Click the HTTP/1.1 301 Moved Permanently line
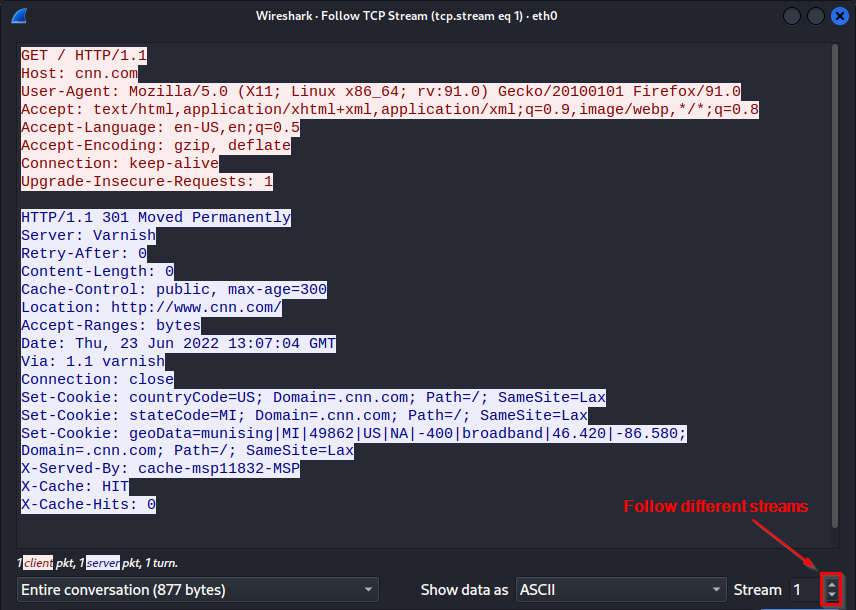 pos(155,217)
